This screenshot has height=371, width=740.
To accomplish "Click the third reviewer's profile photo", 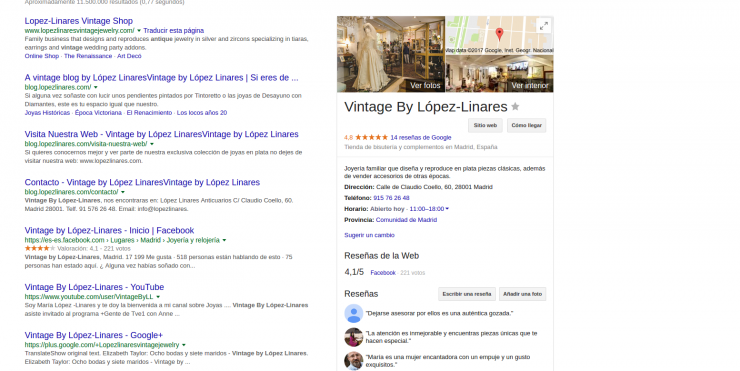I will tap(353, 361).
